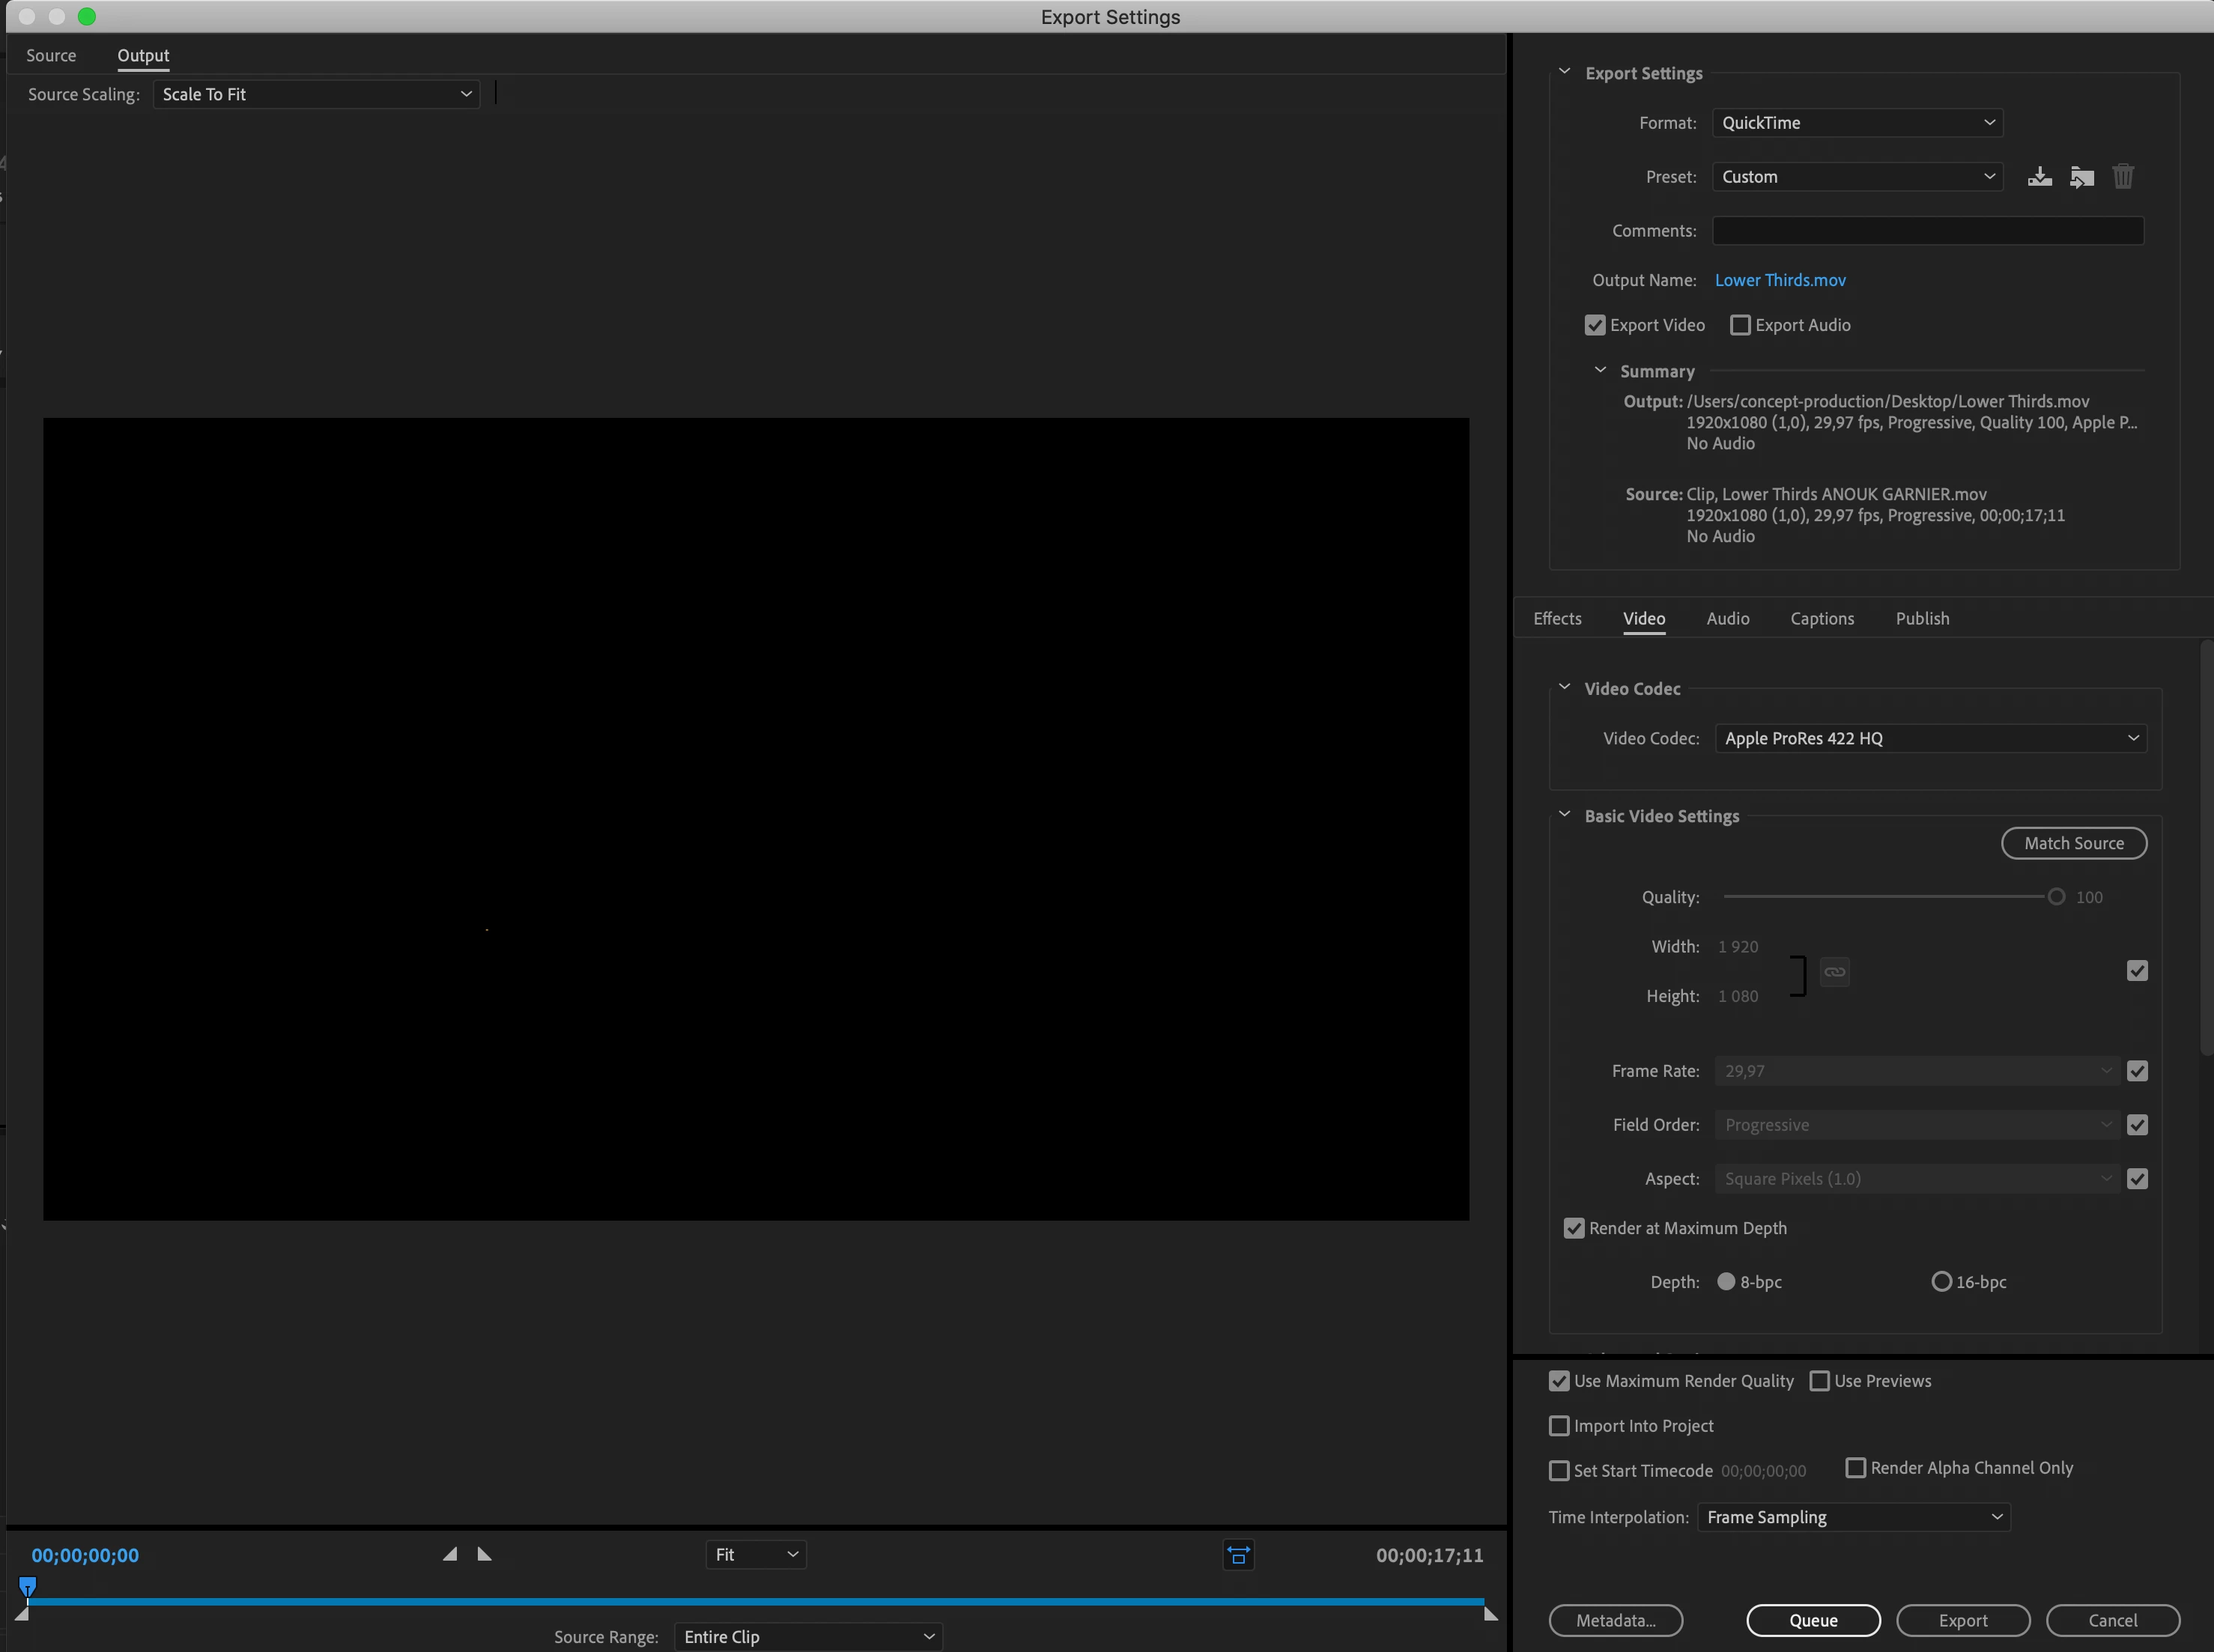The width and height of the screenshot is (2214, 1652).
Task: Switch to the Effects tab
Action: [1557, 618]
